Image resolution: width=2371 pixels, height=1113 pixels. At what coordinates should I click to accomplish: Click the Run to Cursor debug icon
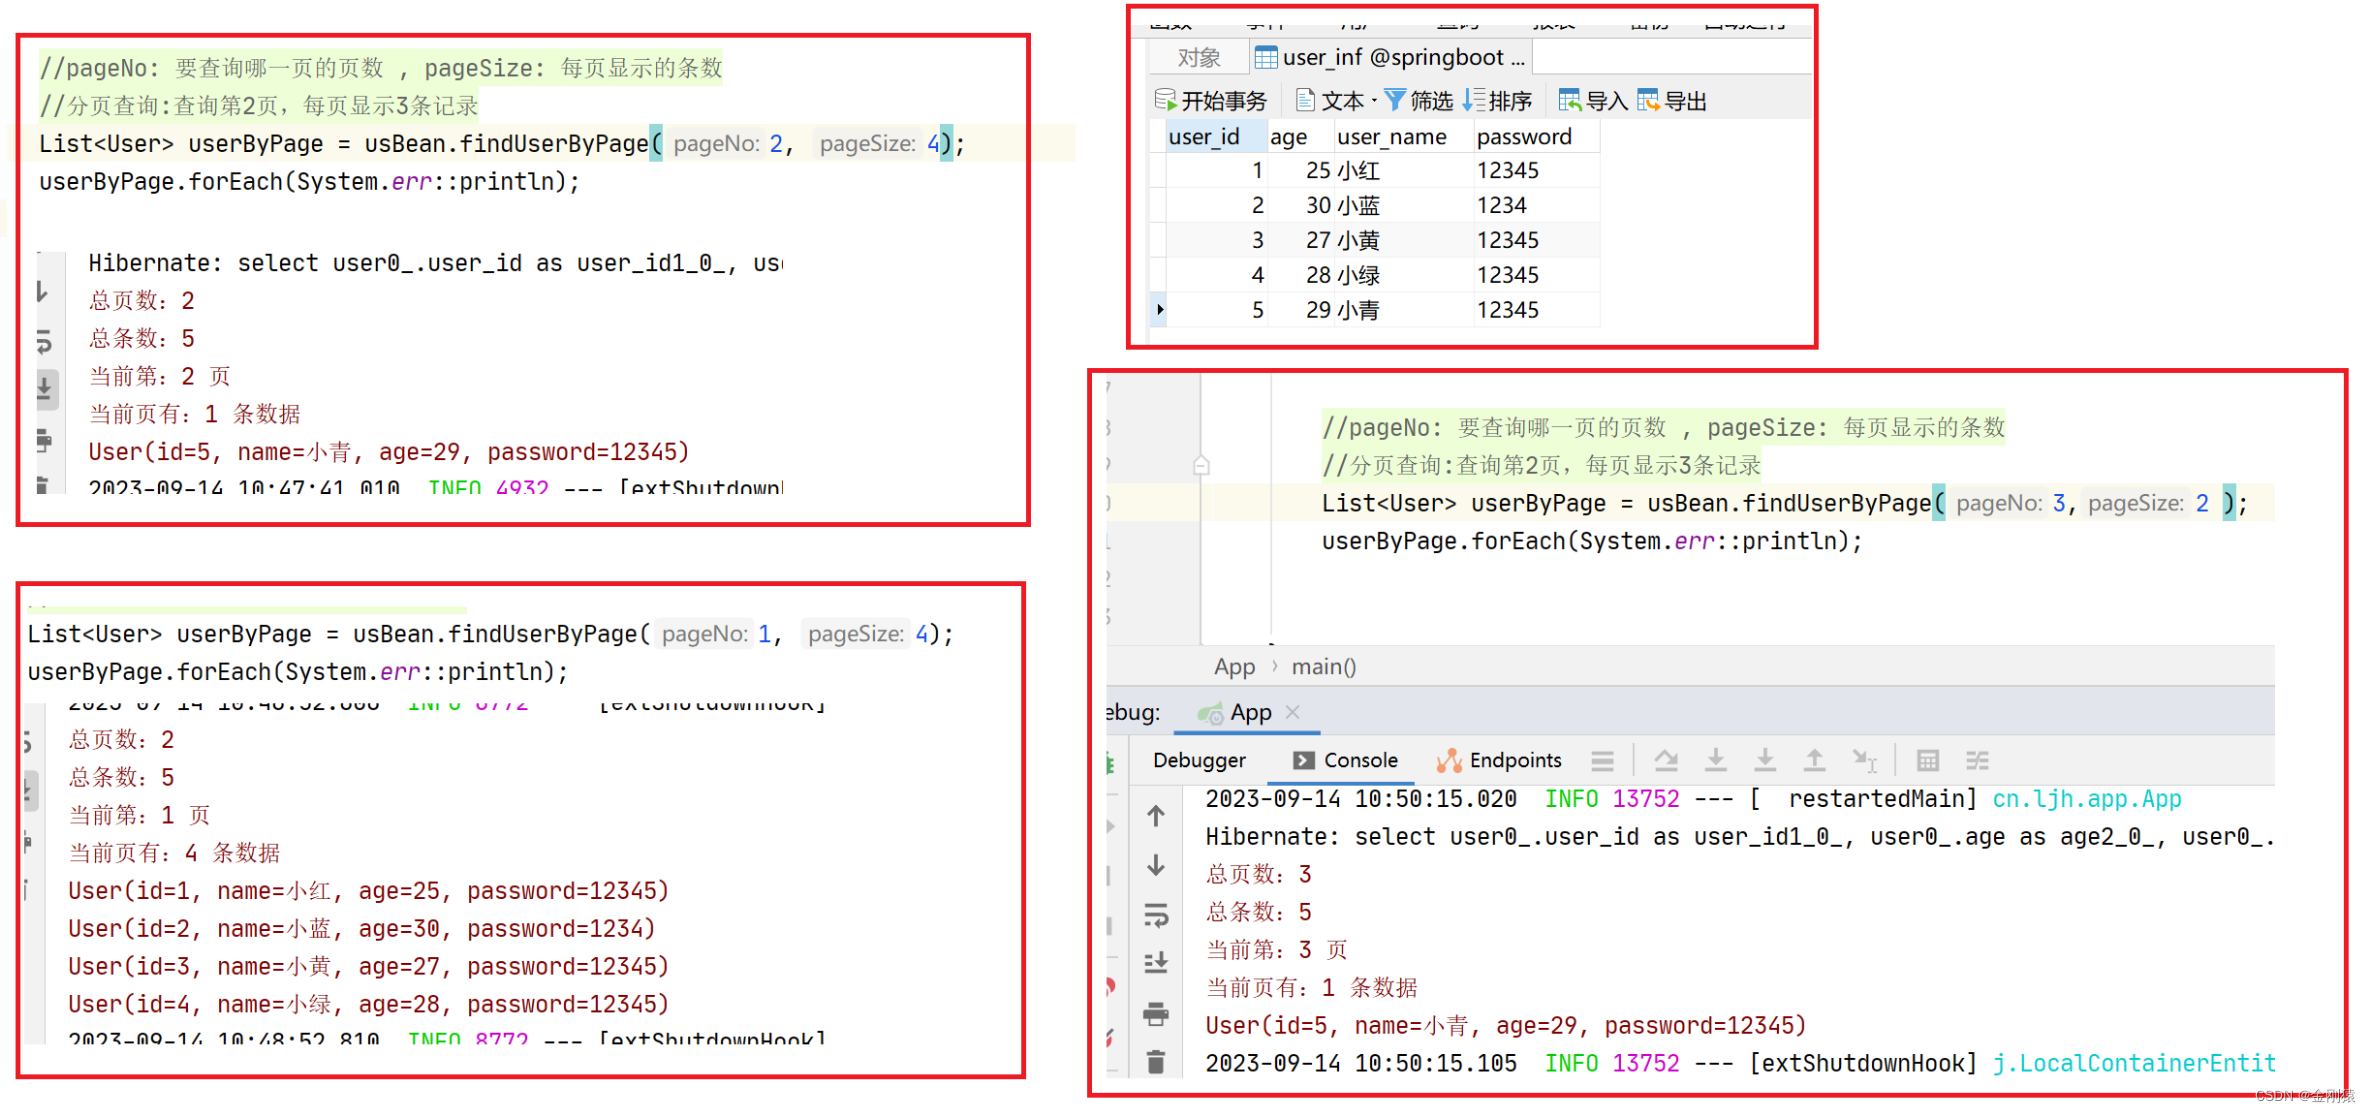[1864, 762]
